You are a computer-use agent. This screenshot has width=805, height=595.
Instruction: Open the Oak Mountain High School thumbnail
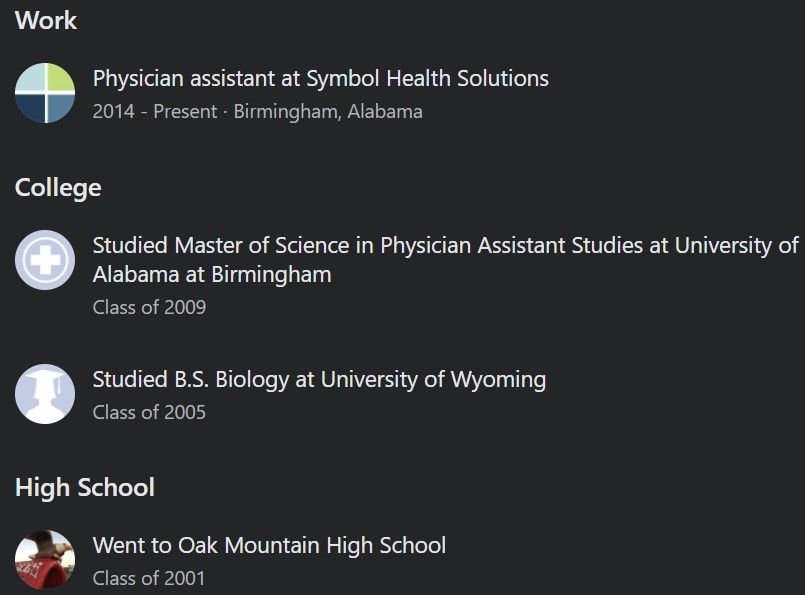coord(45,560)
